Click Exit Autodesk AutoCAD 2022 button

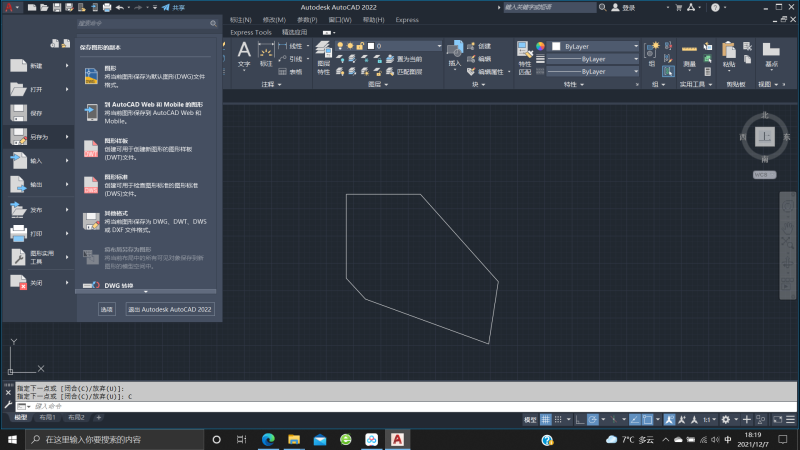coord(170,310)
